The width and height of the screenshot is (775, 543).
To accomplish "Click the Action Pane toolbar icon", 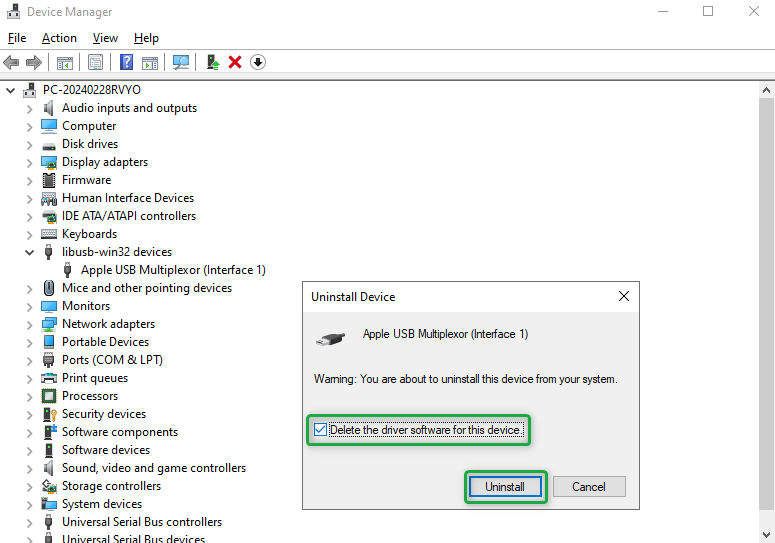I will click(x=150, y=62).
